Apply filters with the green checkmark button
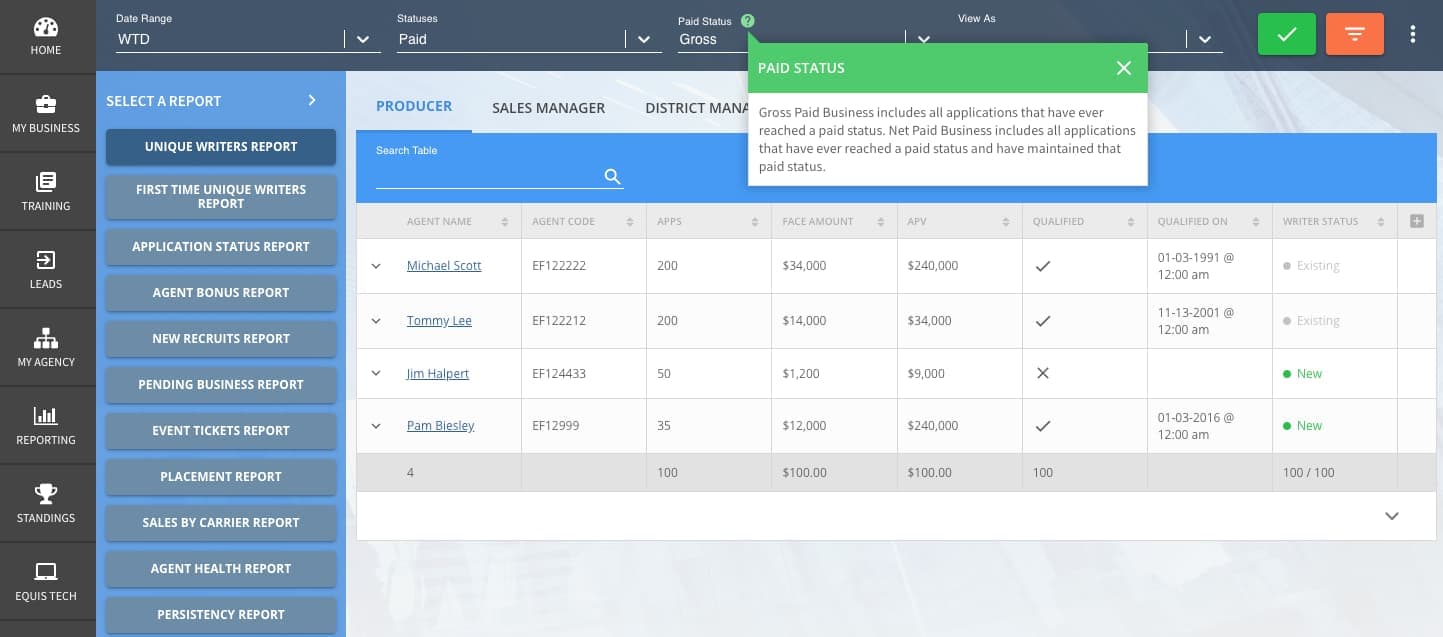Viewport: 1443px width, 637px height. 1287,33
